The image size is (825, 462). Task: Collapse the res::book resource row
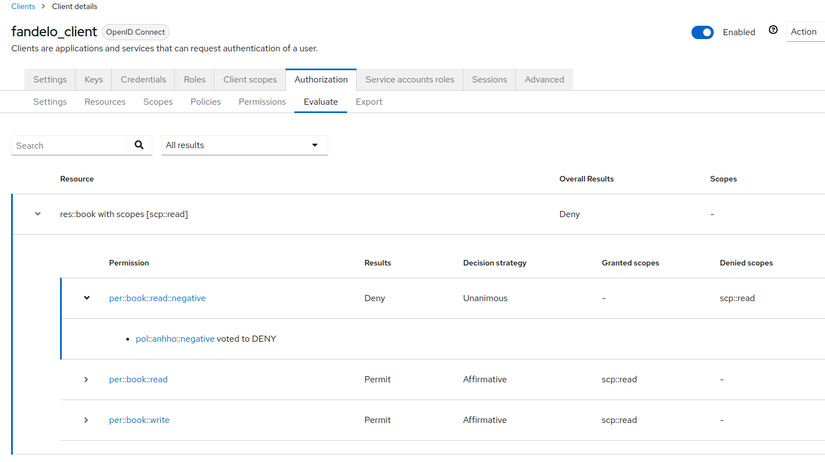click(x=38, y=214)
